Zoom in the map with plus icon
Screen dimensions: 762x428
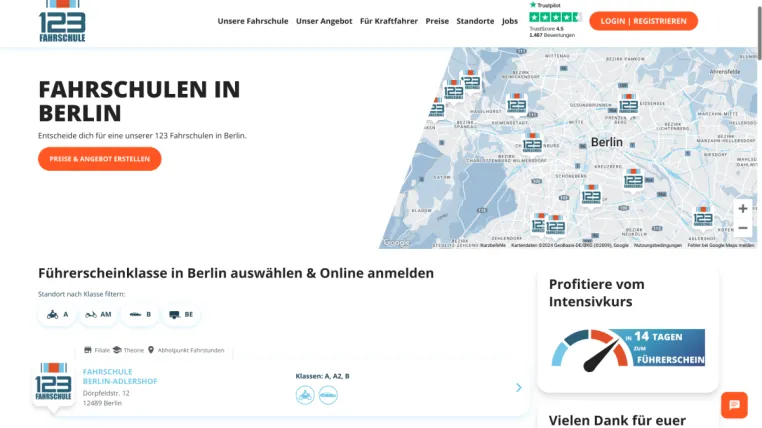click(x=743, y=208)
